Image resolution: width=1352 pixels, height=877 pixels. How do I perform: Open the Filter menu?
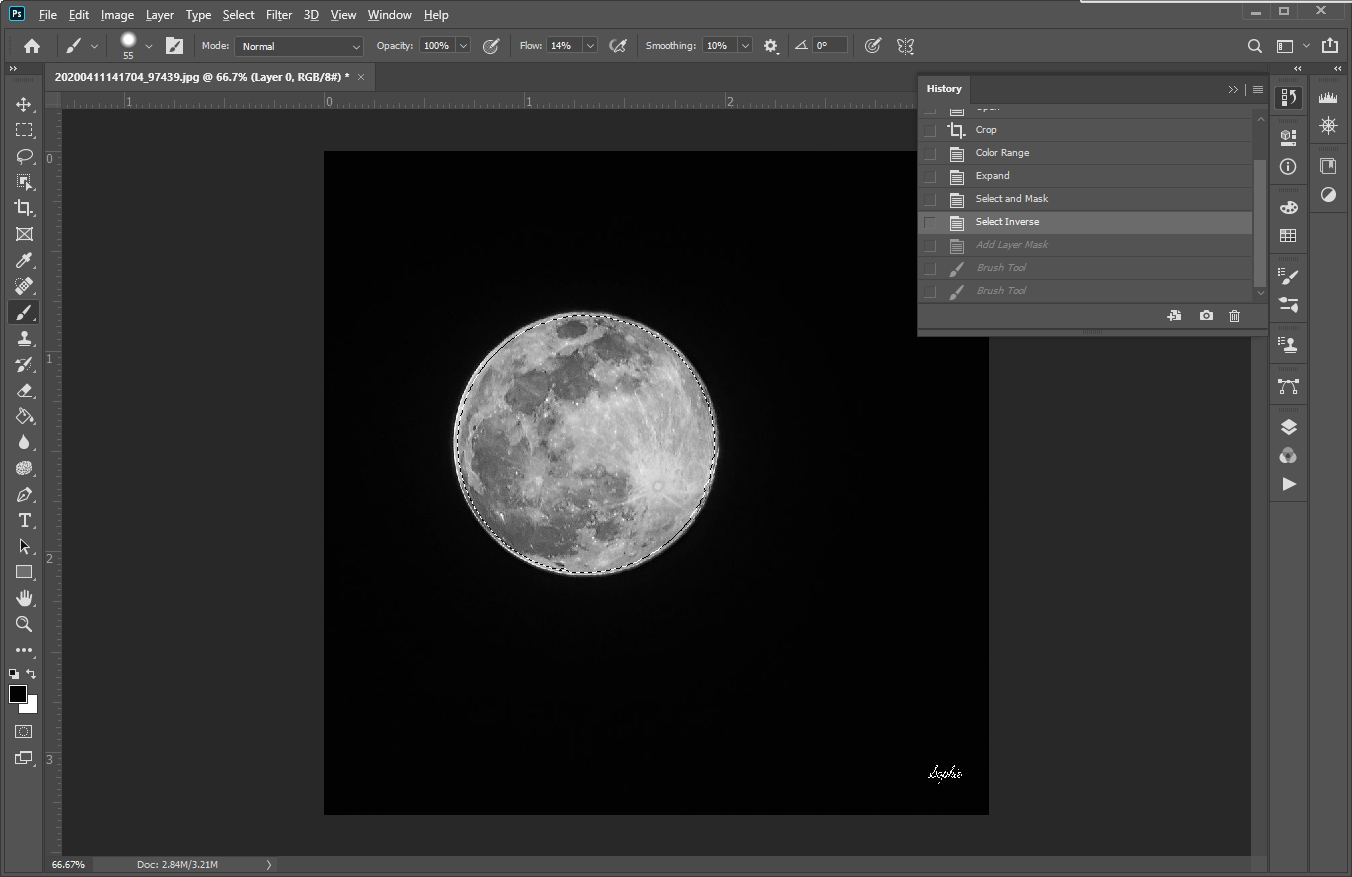pyautogui.click(x=279, y=15)
